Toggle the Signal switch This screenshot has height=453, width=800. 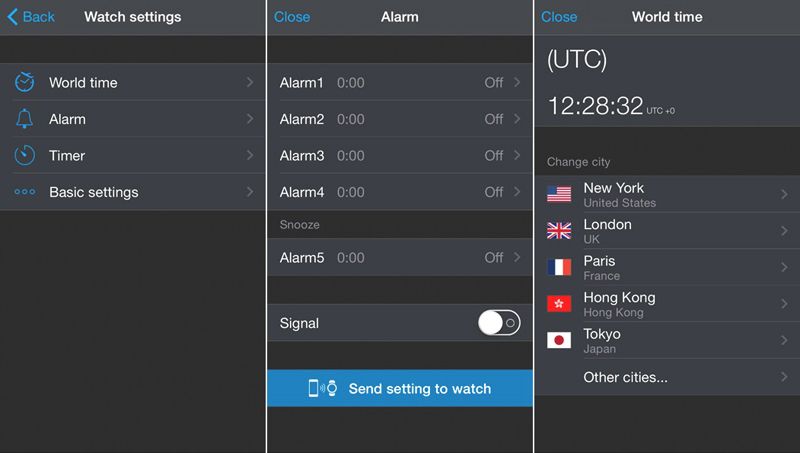(498, 323)
